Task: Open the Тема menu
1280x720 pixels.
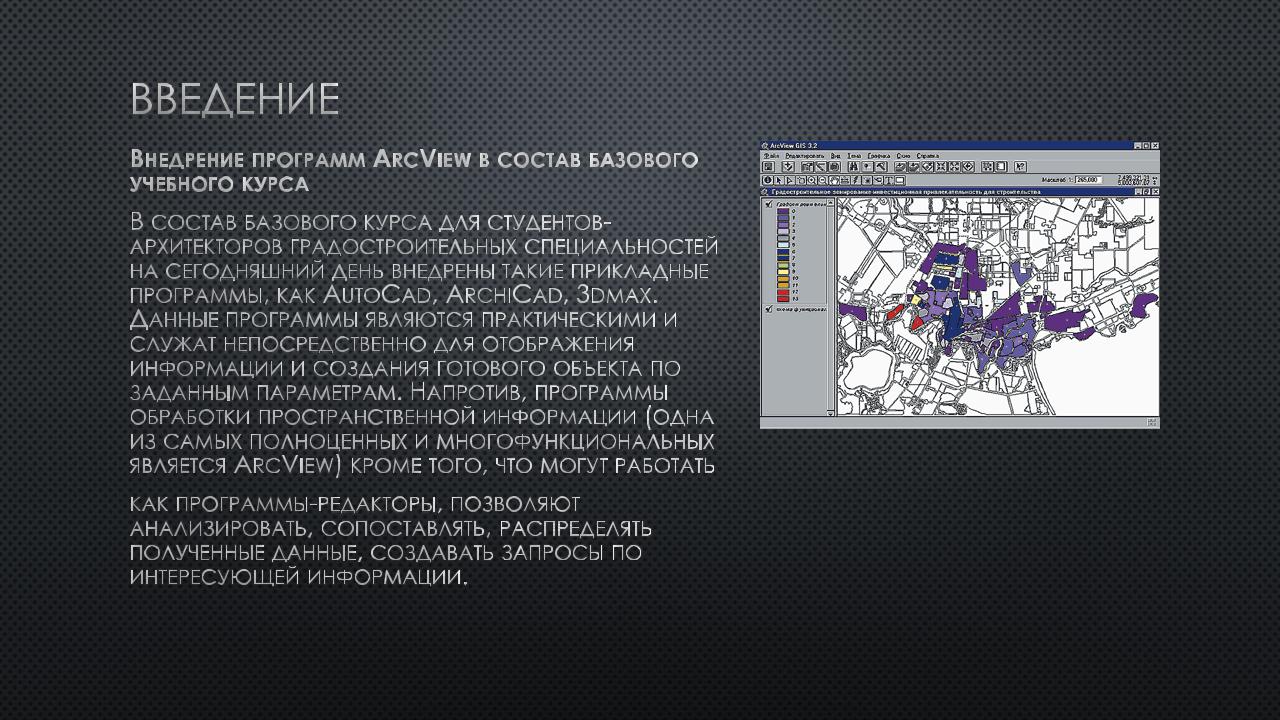Action: 854,156
